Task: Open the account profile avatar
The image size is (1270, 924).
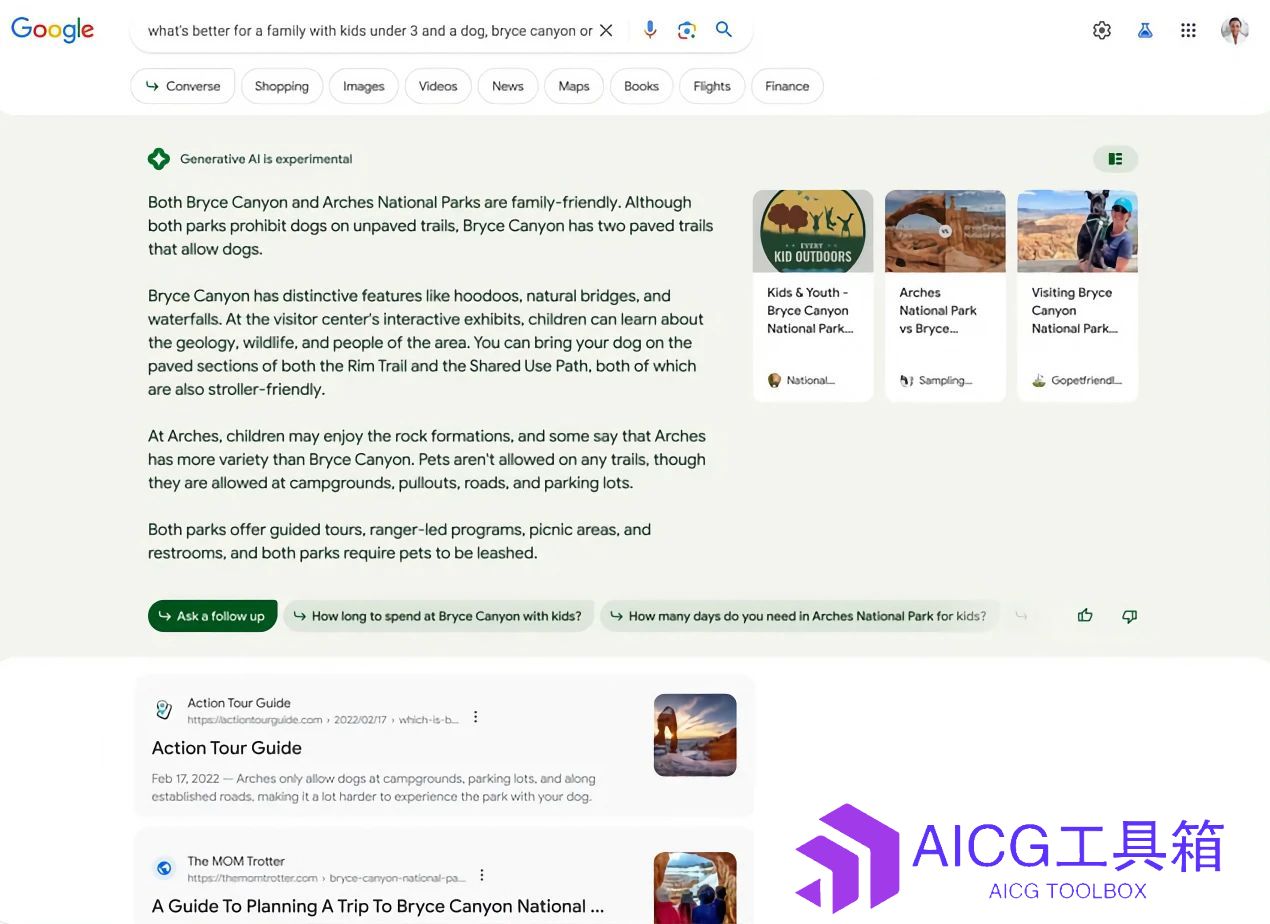Action: (1235, 30)
